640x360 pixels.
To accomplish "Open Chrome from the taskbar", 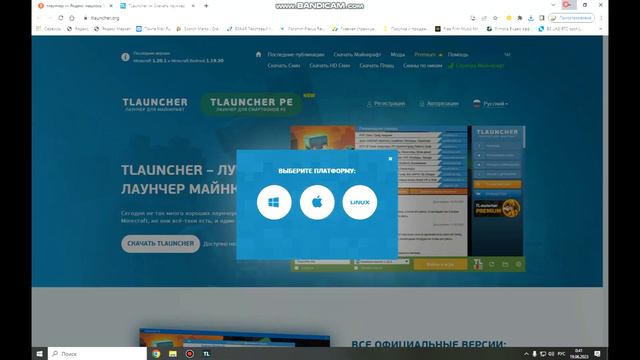I will pos(156,354).
